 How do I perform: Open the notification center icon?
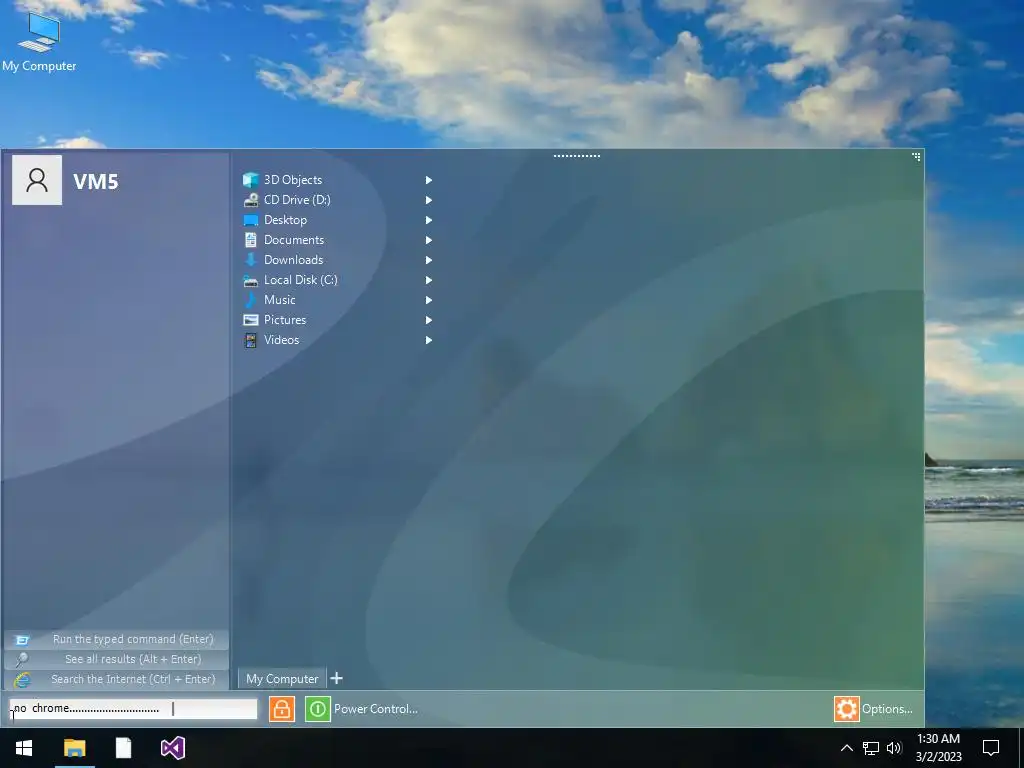(991, 748)
